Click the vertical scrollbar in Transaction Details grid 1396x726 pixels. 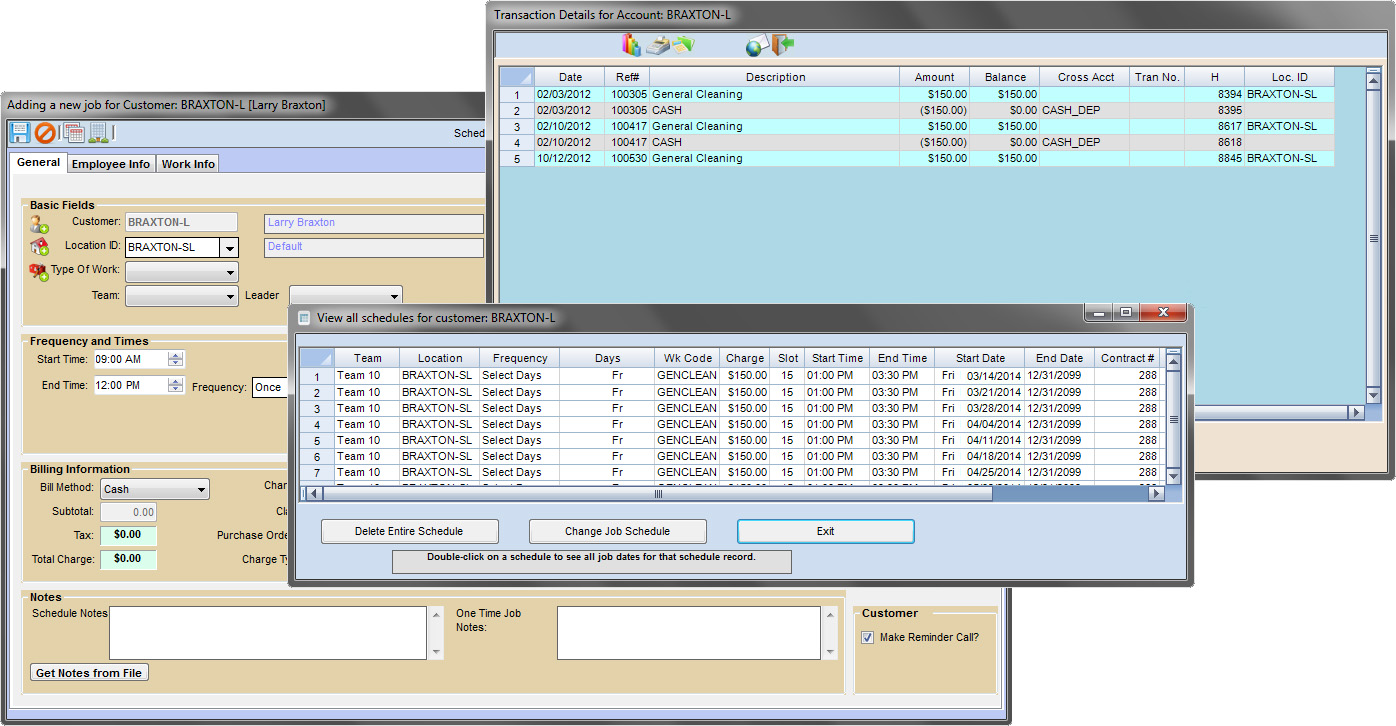tap(1374, 238)
